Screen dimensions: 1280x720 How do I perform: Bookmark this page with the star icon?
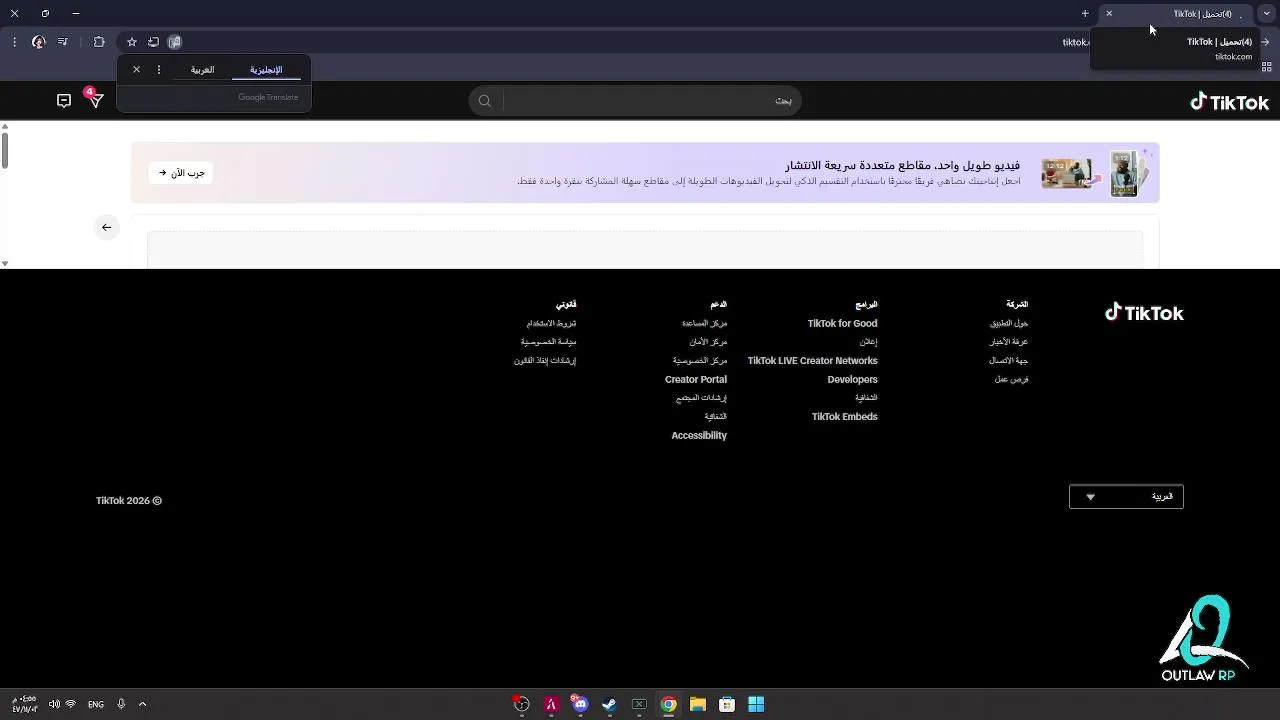click(x=131, y=42)
